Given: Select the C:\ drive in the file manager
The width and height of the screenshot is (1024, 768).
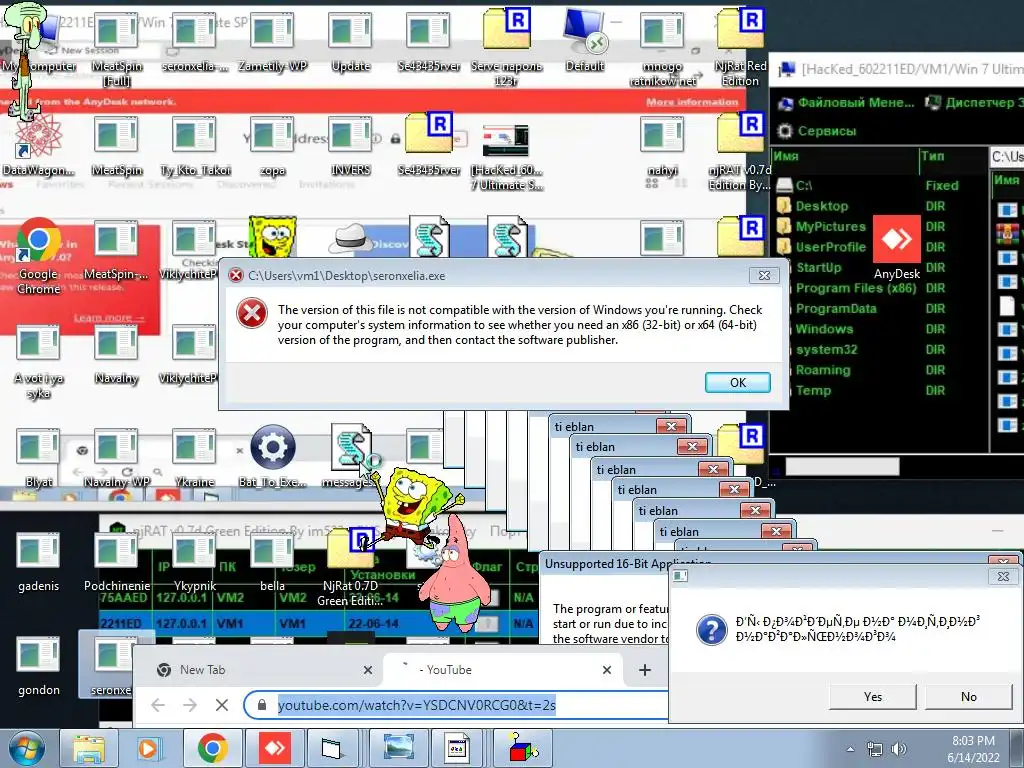Looking at the screenshot, I should coord(797,185).
